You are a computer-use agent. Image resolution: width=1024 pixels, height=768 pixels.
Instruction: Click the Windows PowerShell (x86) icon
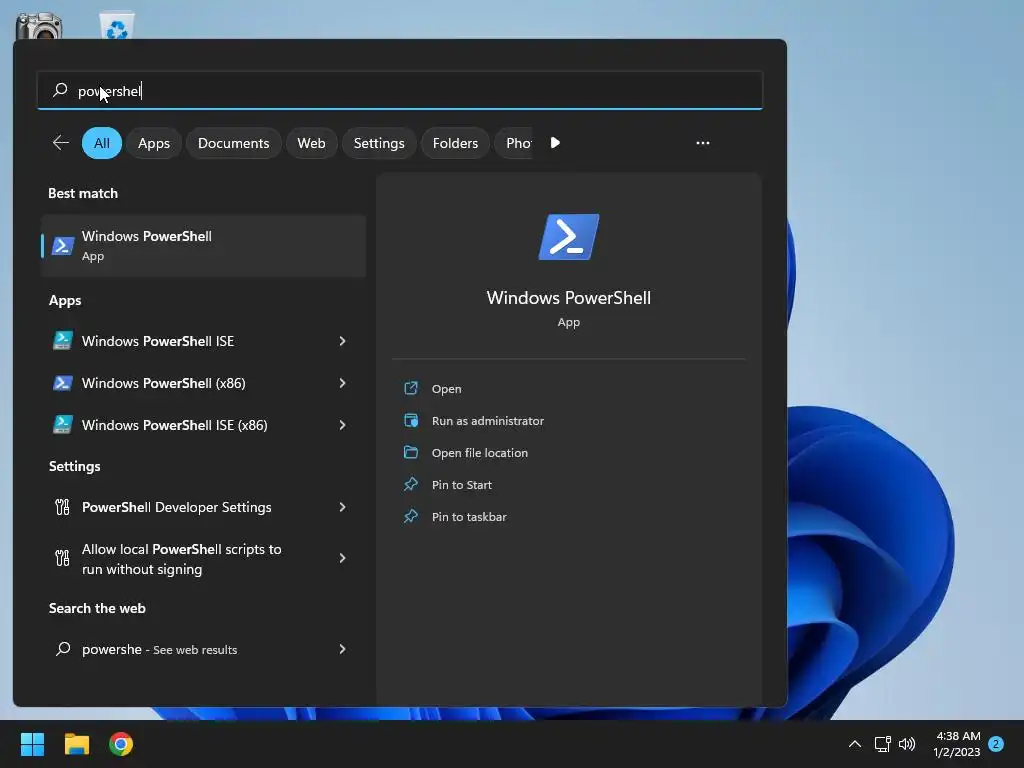click(x=62, y=383)
